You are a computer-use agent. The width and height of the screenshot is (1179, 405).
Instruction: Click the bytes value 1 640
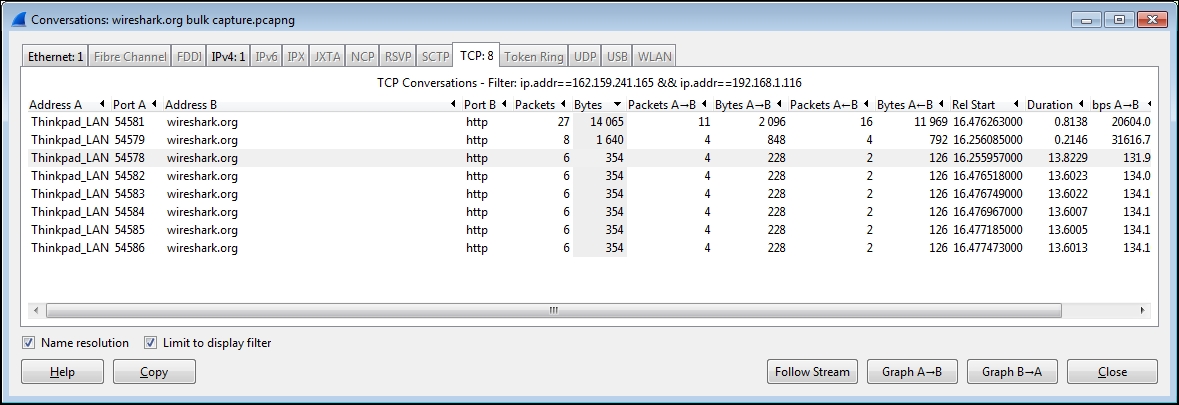(x=610, y=140)
